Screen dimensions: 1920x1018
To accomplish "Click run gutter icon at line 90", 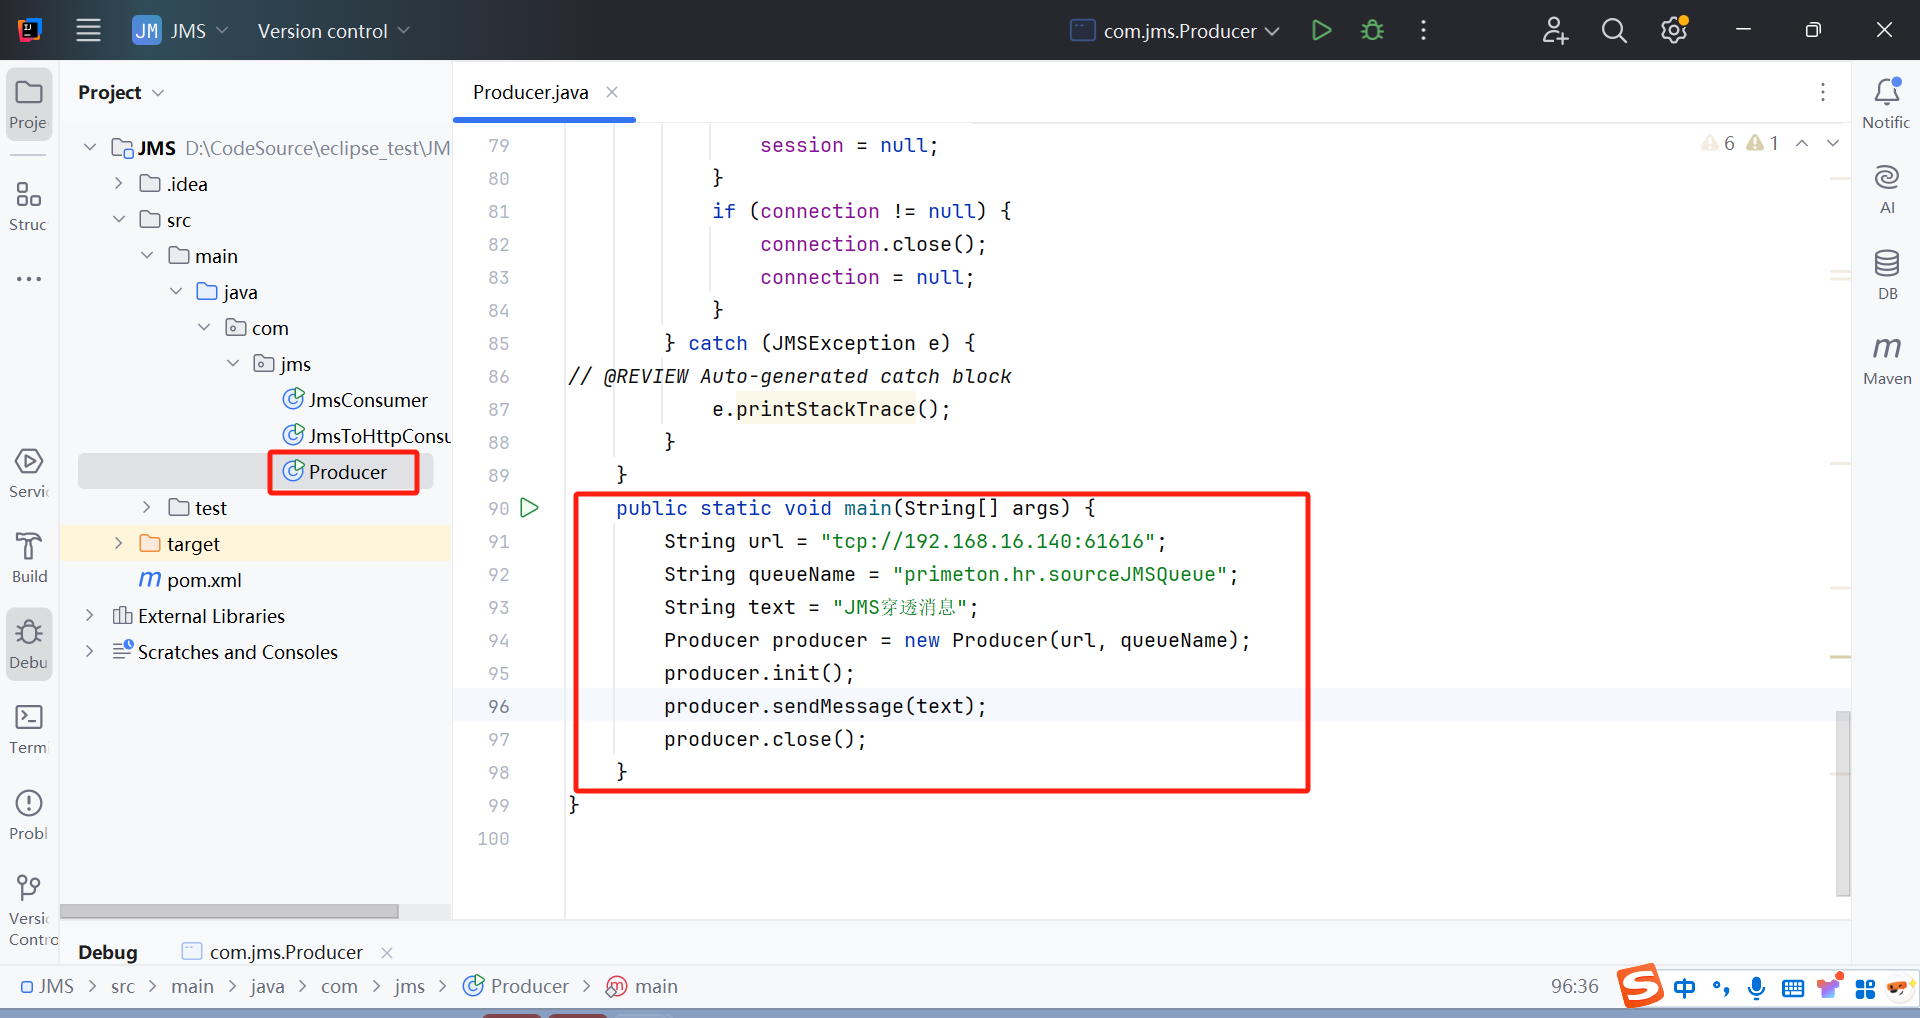I will 530,508.
